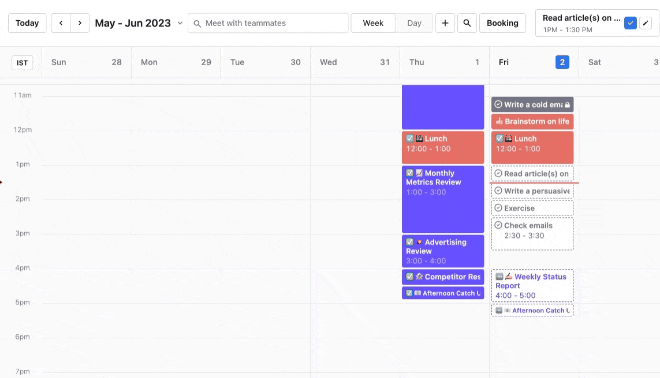The height and width of the screenshot is (378, 660).
Task: Complete the Read article(s) on task circle
Action: coord(498,173)
